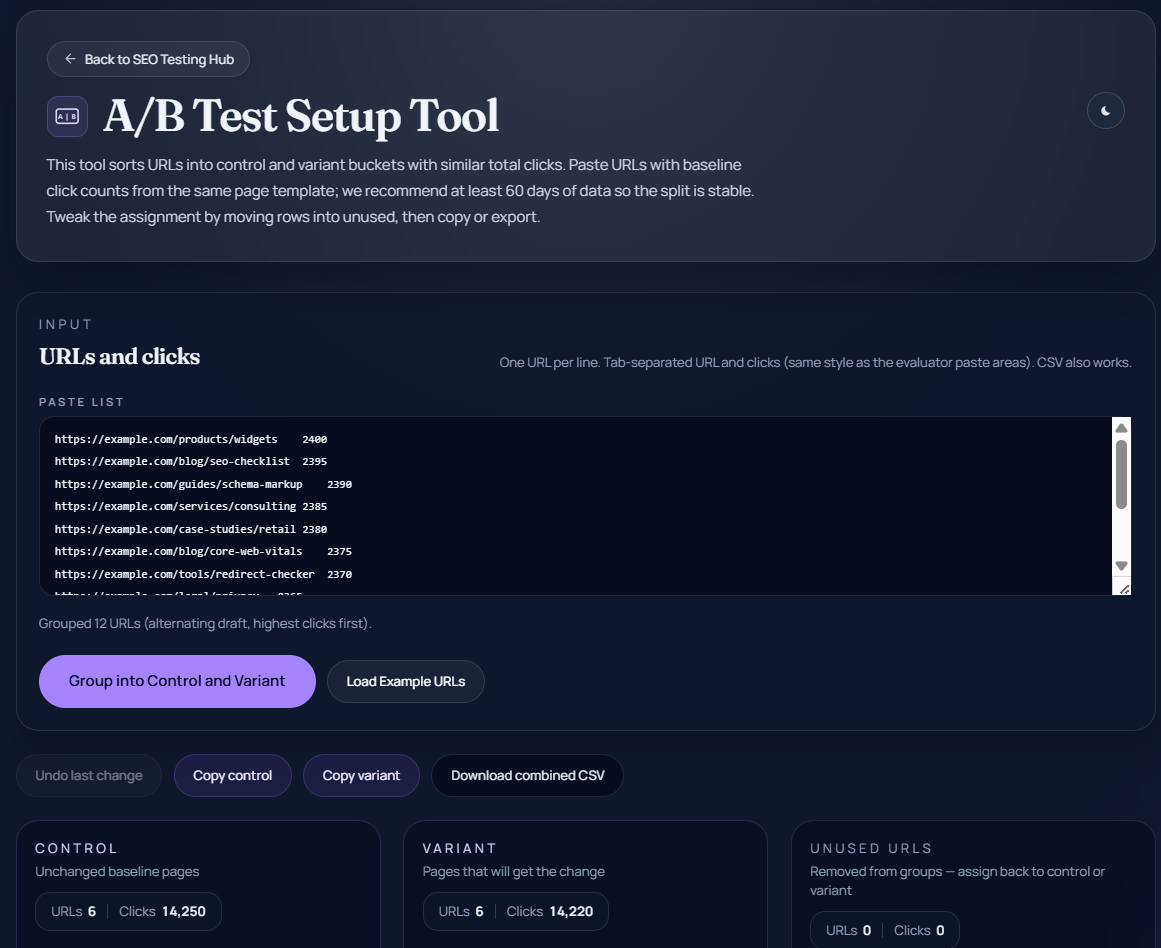Image resolution: width=1161 pixels, height=948 pixels.
Task: Click the URLs and clicks heading
Action: click(x=120, y=356)
